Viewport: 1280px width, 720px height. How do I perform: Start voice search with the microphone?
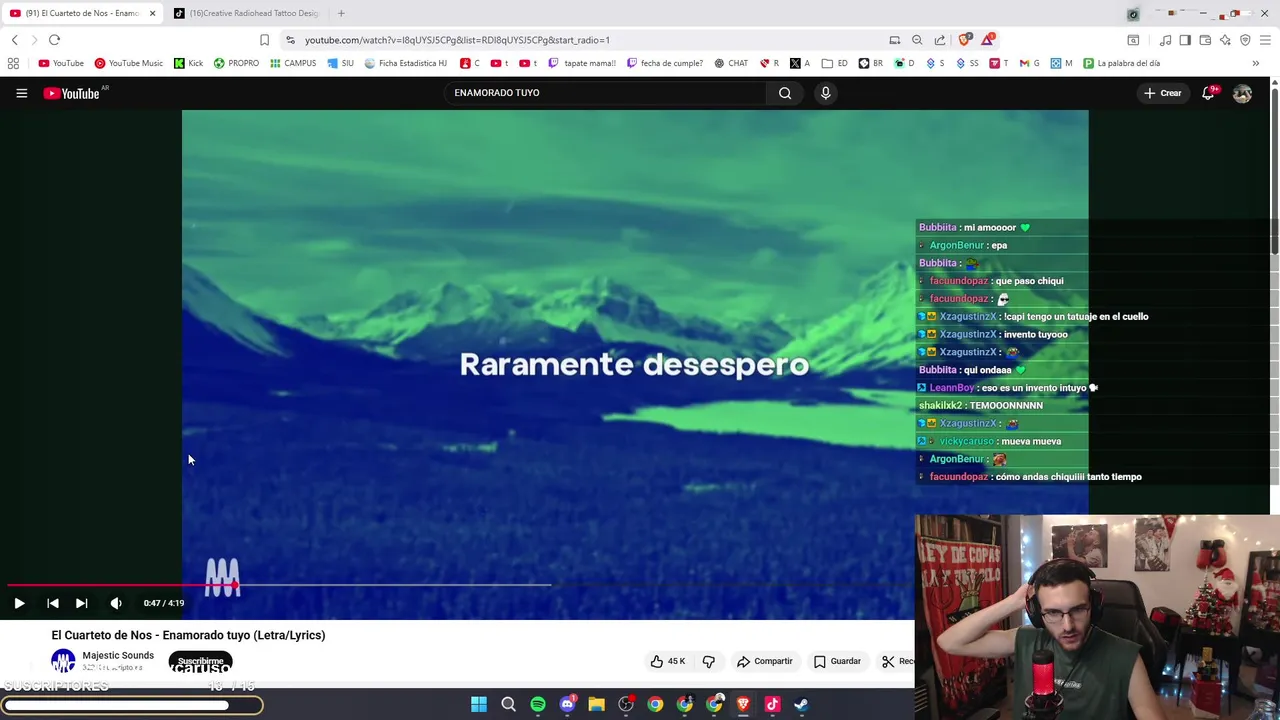click(x=825, y=93)
